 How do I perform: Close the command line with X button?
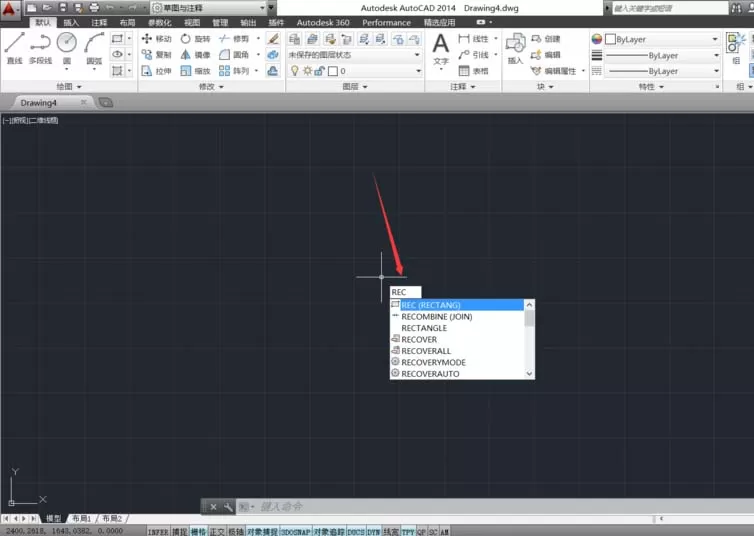(x=214, y=507)
